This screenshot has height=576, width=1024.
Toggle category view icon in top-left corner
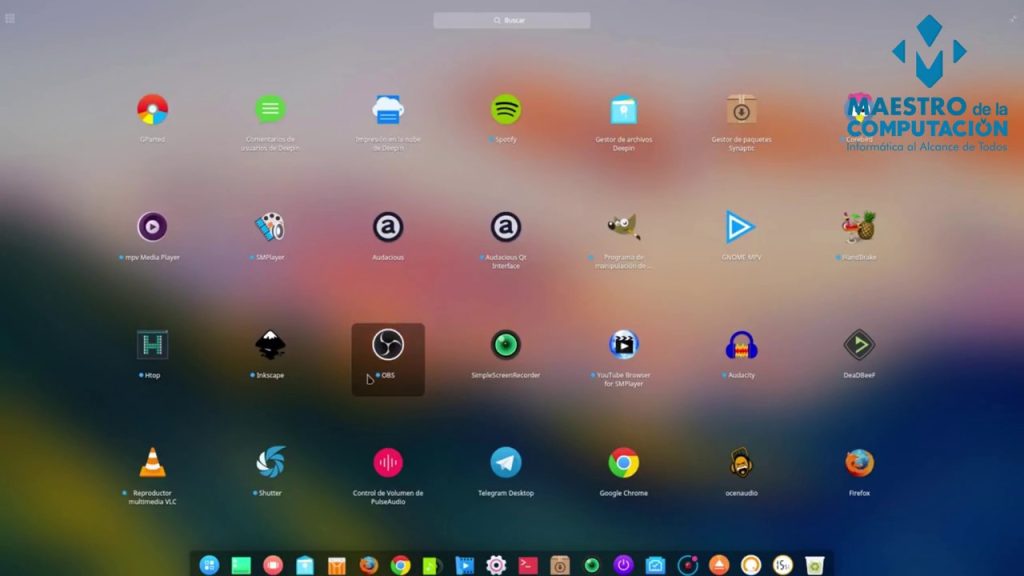tap(10, 18)
